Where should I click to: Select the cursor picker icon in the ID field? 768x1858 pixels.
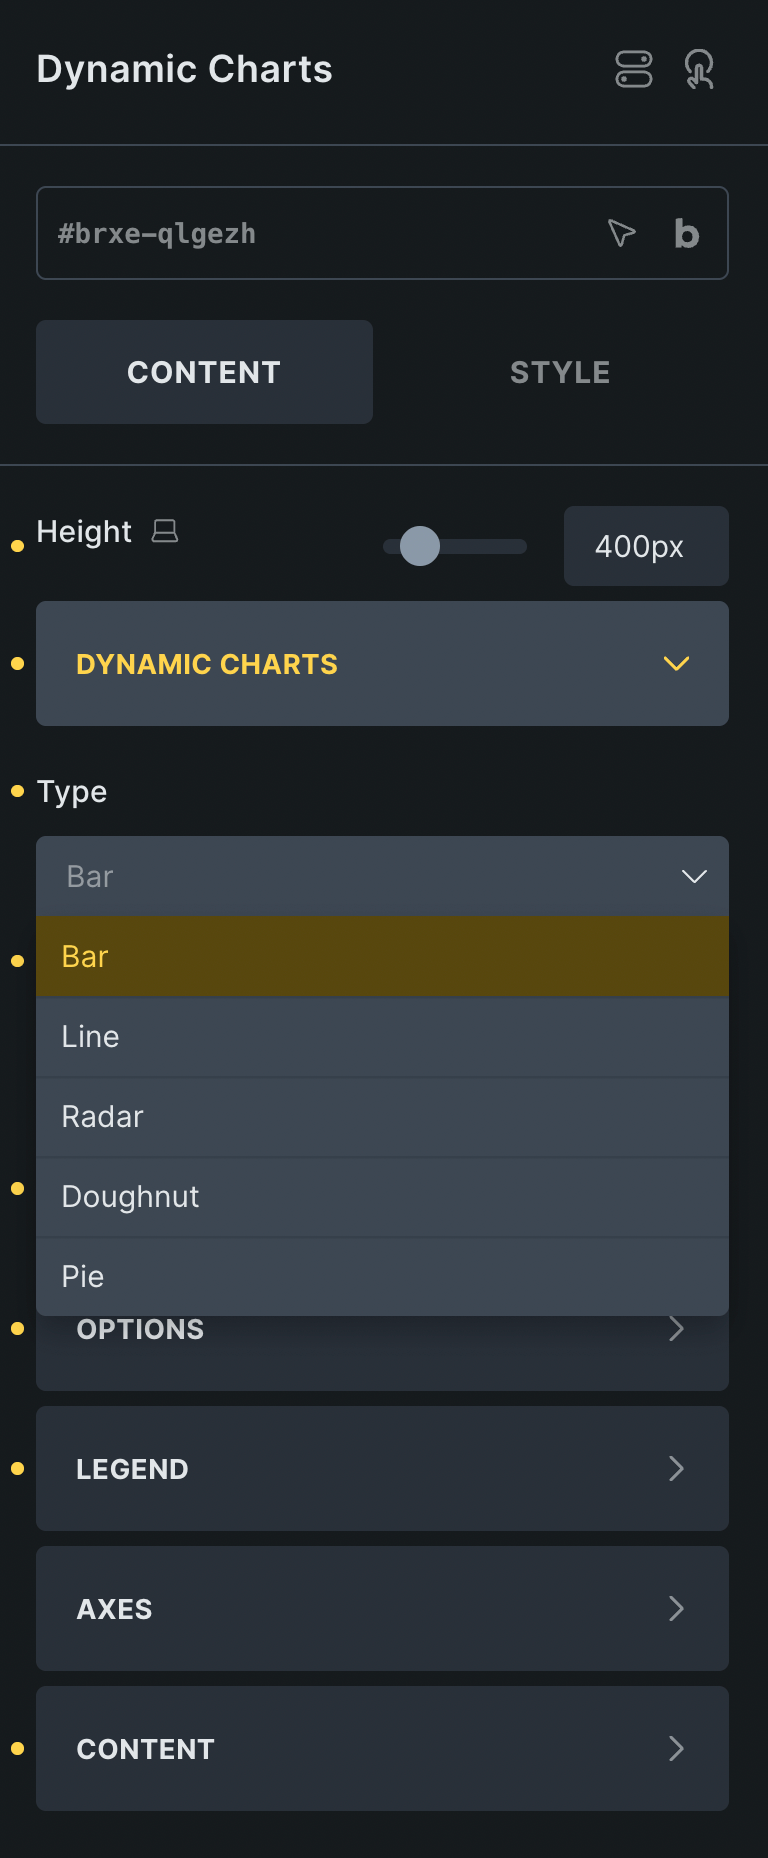pyautogui.click(x=622, y=232)
